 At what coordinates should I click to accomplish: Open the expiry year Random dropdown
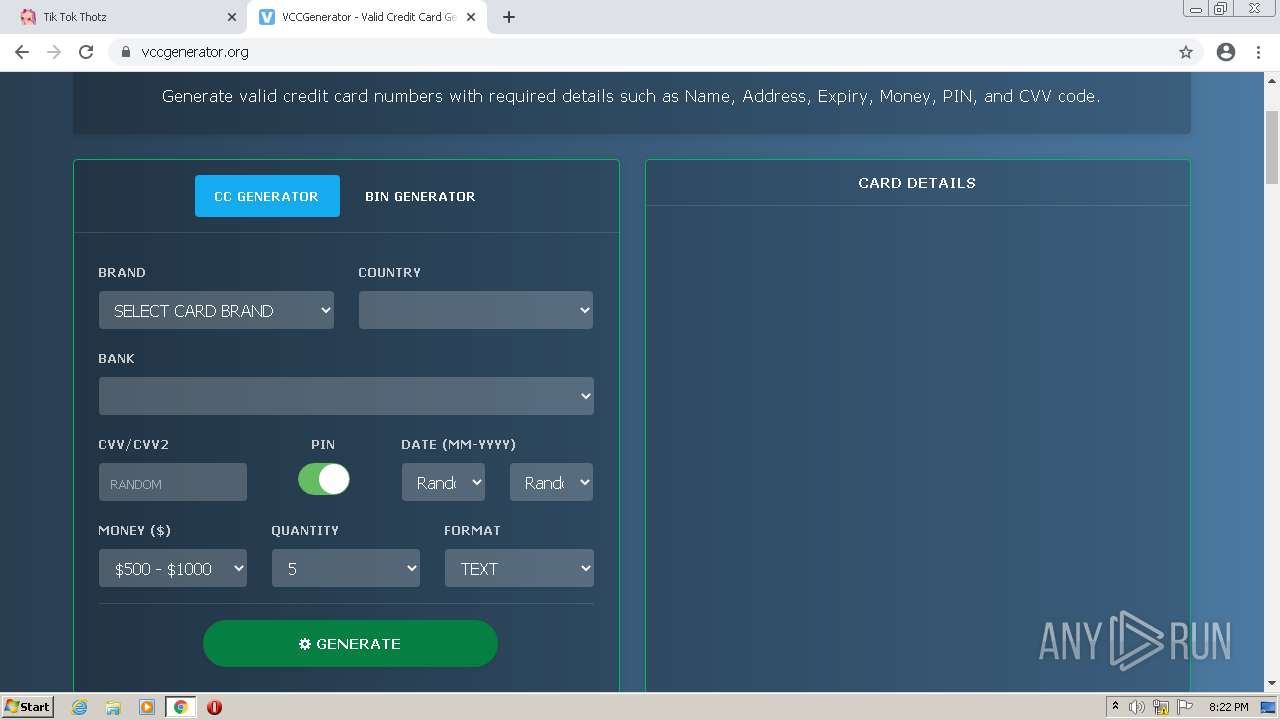(552, 482)
